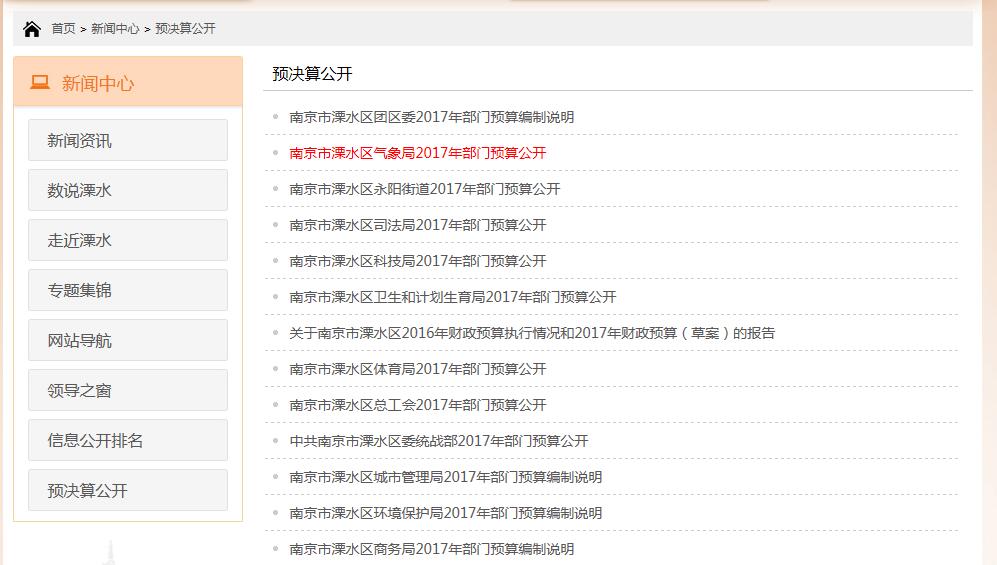Open the red 气象局2017年部门预算公开 link
The image size is (997, 565).
point(417,153)
